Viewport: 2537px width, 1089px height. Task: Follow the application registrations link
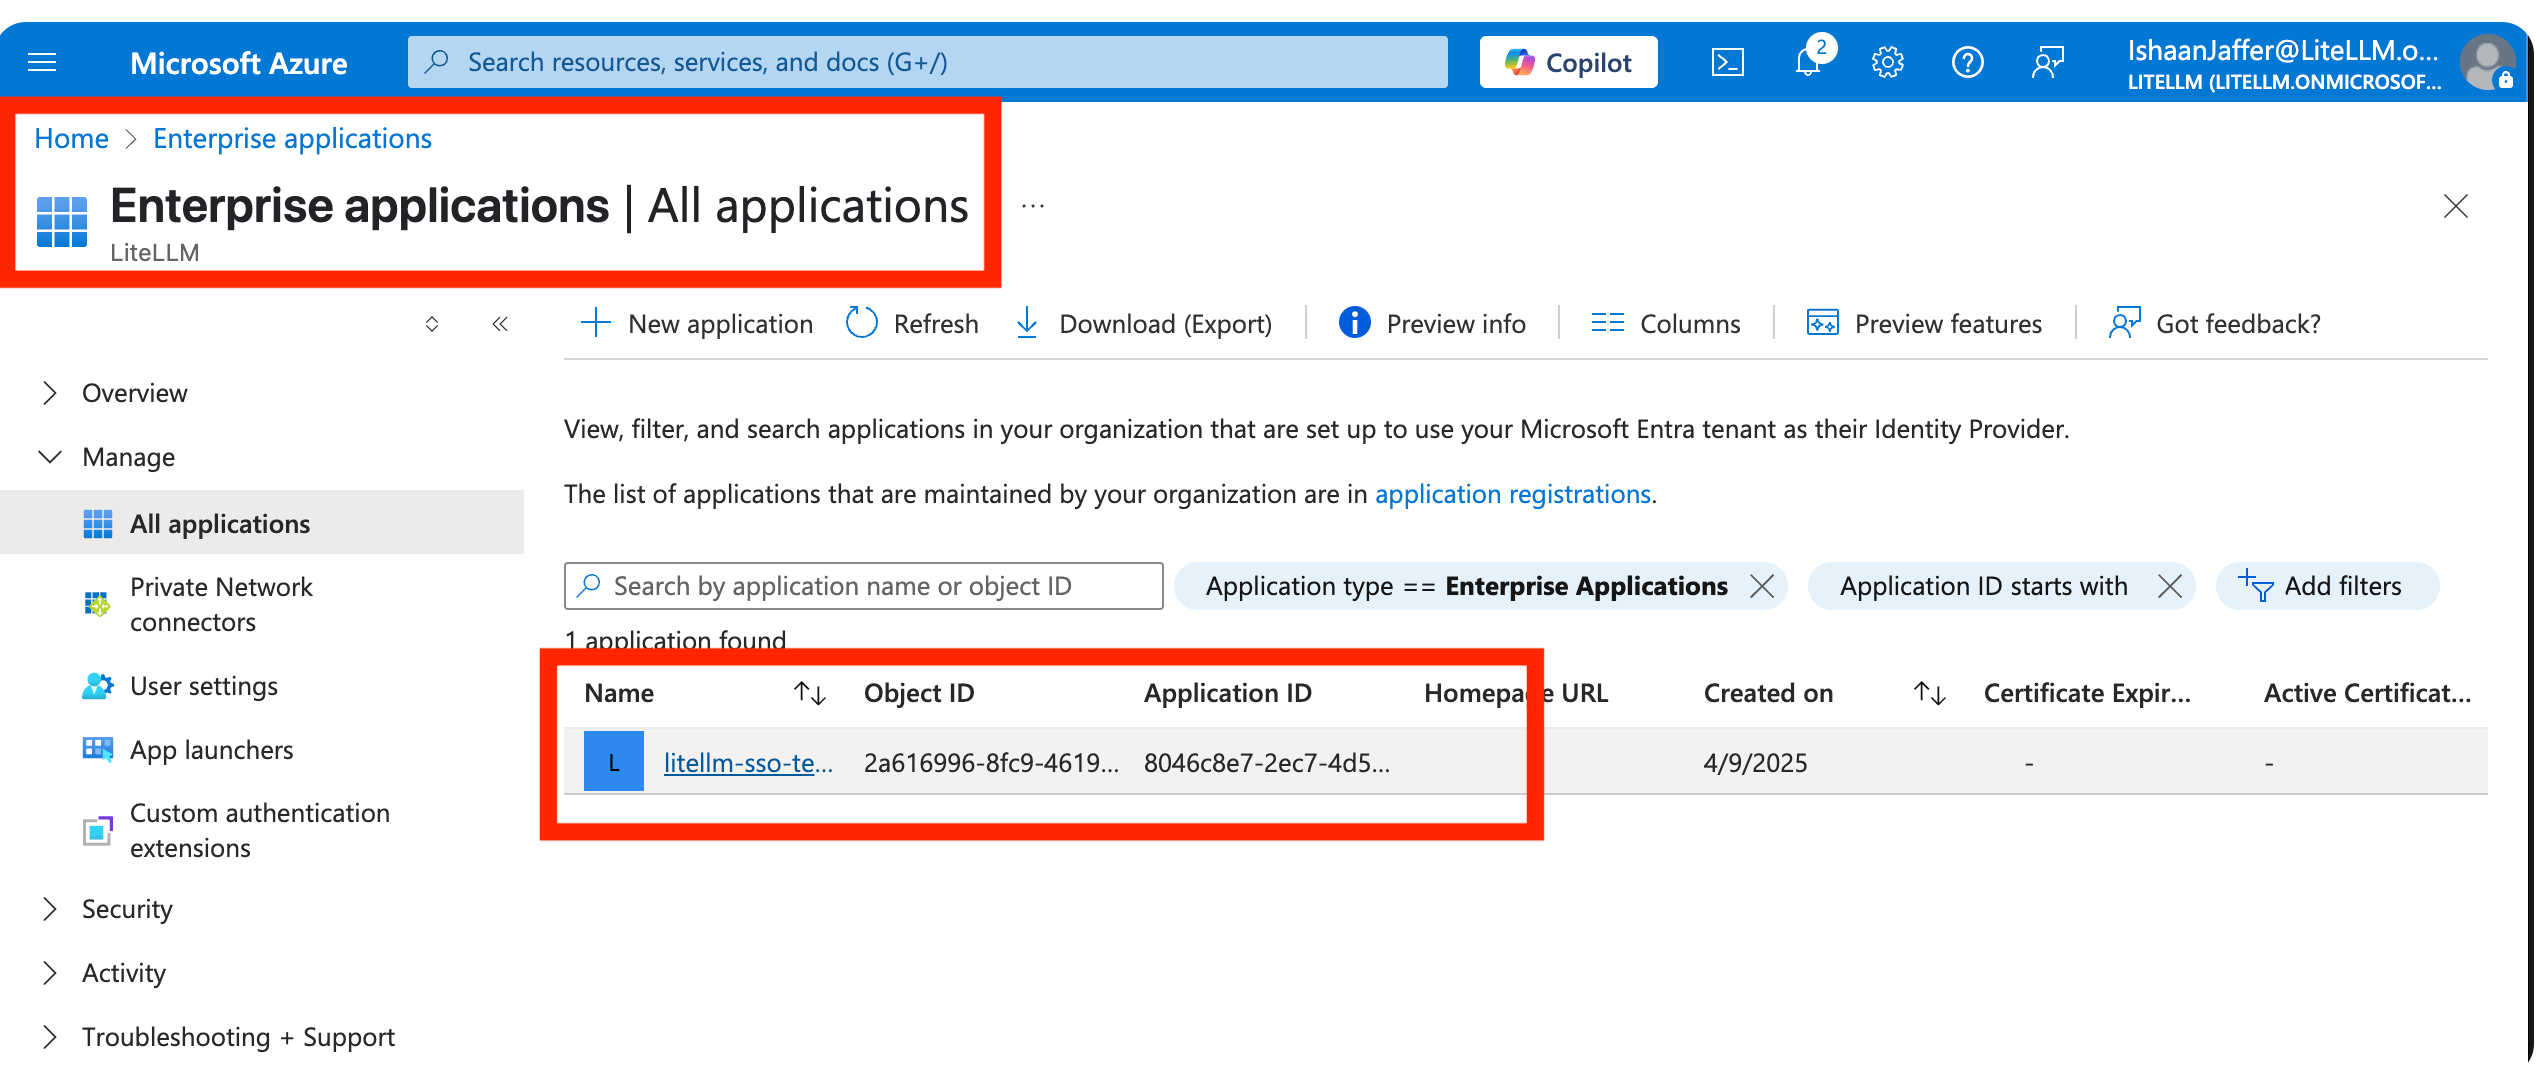(1512, 494)
